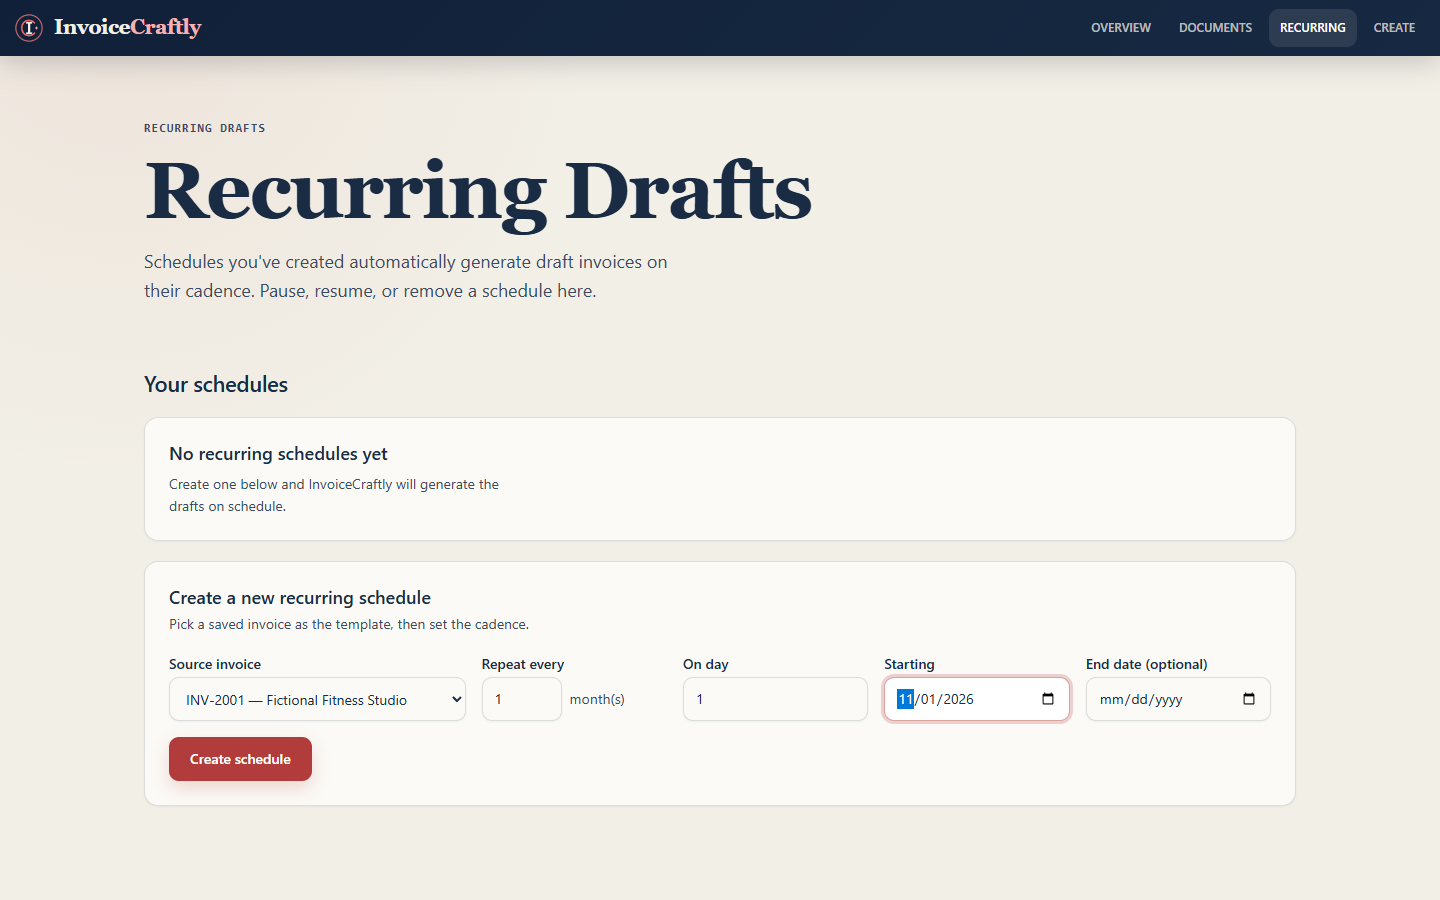The width and height of the screenshot is (1440, 900).
Task: Open the Documents tab
Action: (x=1215, y=28)
